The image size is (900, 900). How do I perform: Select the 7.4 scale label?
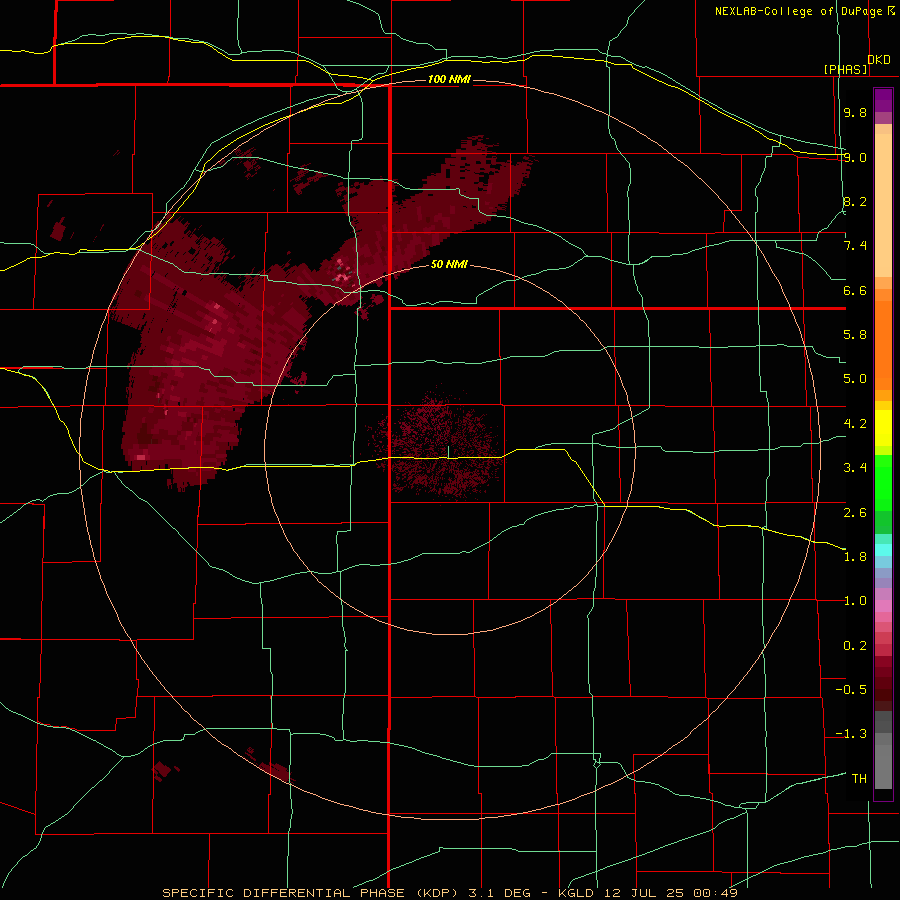tap(855, 246)
